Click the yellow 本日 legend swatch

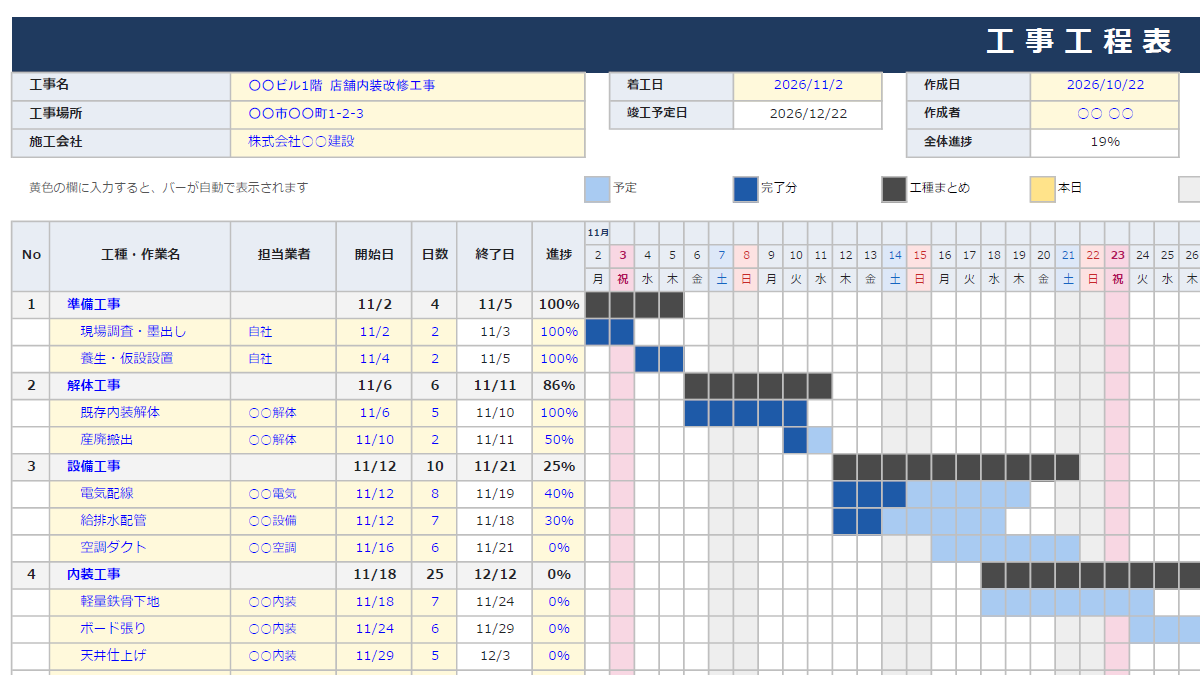pos(1043,189)
